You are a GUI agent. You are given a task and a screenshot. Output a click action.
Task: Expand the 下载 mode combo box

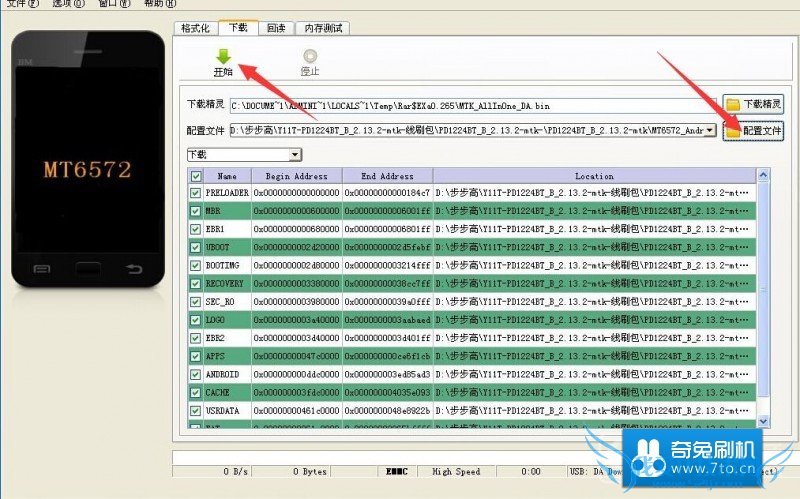tap(244, 155)
